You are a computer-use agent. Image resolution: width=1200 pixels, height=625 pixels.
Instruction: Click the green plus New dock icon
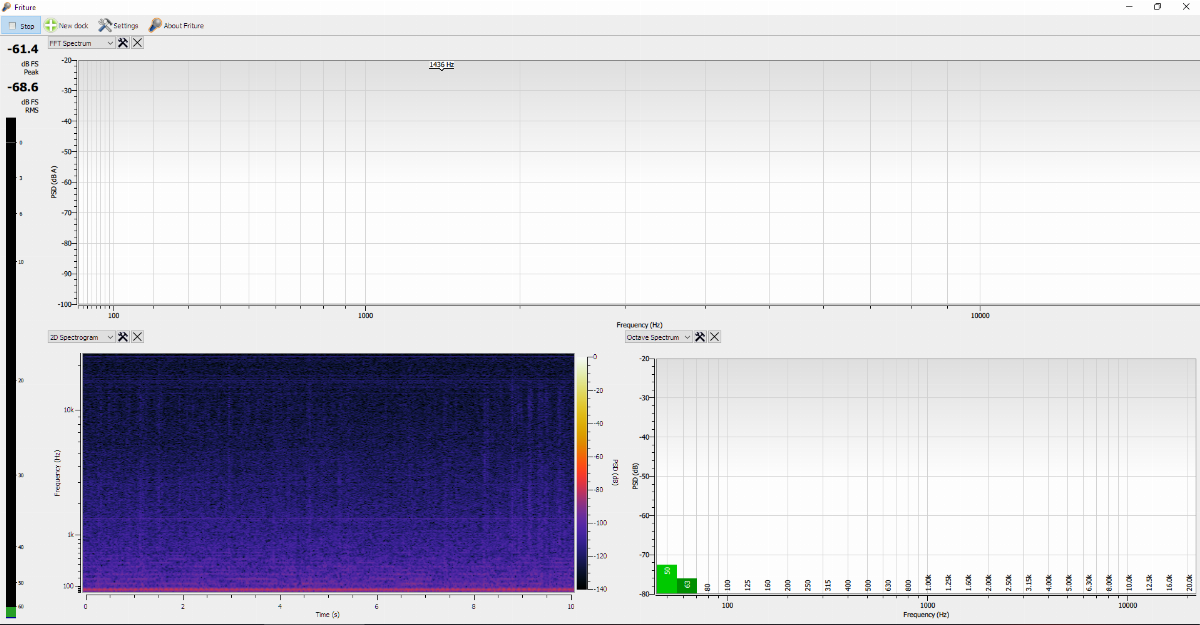(x=50, y=25)
